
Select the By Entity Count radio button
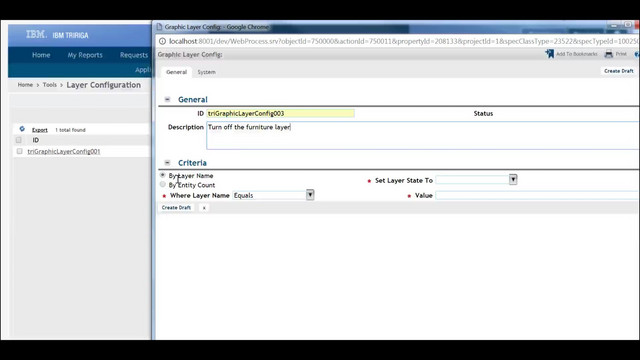tap(162, 184)
